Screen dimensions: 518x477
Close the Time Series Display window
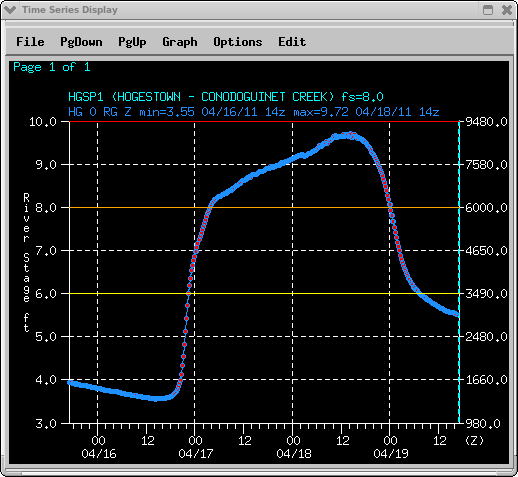pos(507,10)
